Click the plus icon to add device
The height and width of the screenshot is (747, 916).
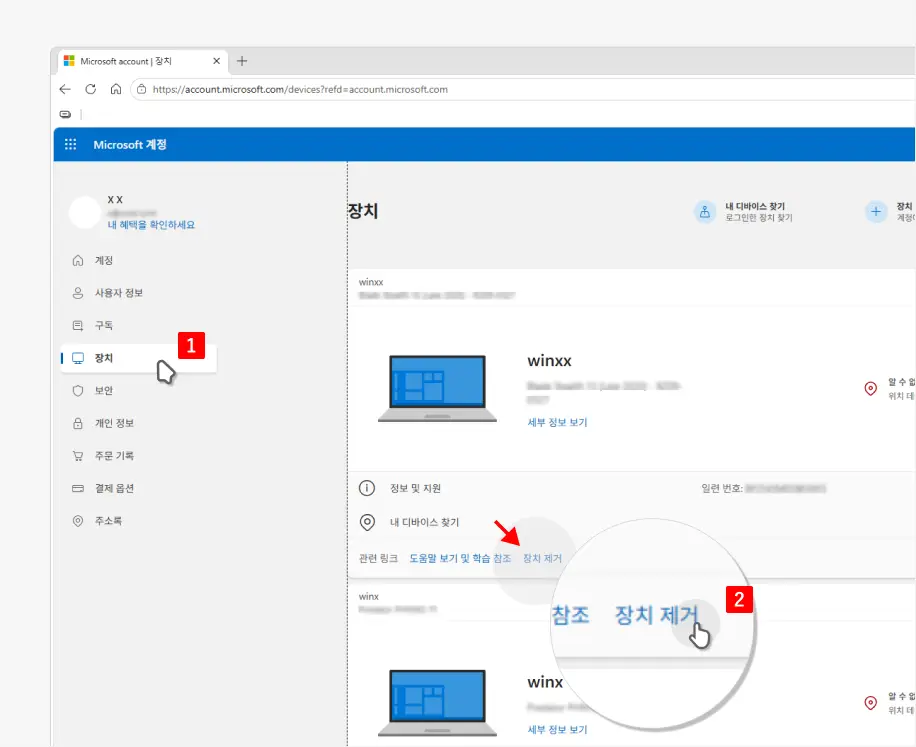point(876,211)
